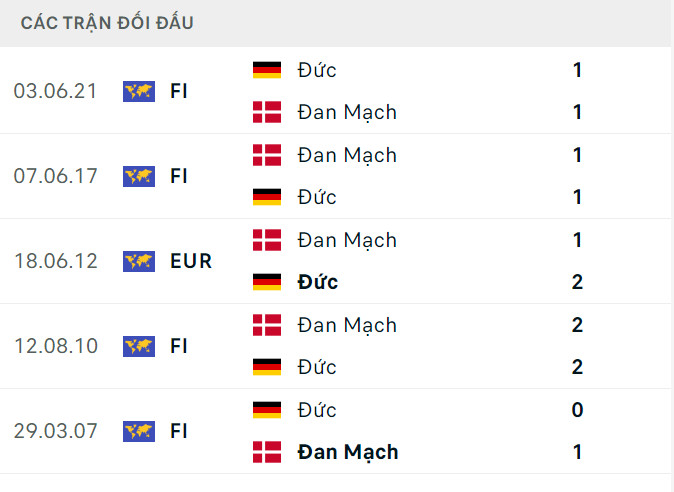The width and height of the screenshot is (674, 492).
Task: Click Đức's score of 0 in 29.03.07 match
Action: tap(578, 410)
